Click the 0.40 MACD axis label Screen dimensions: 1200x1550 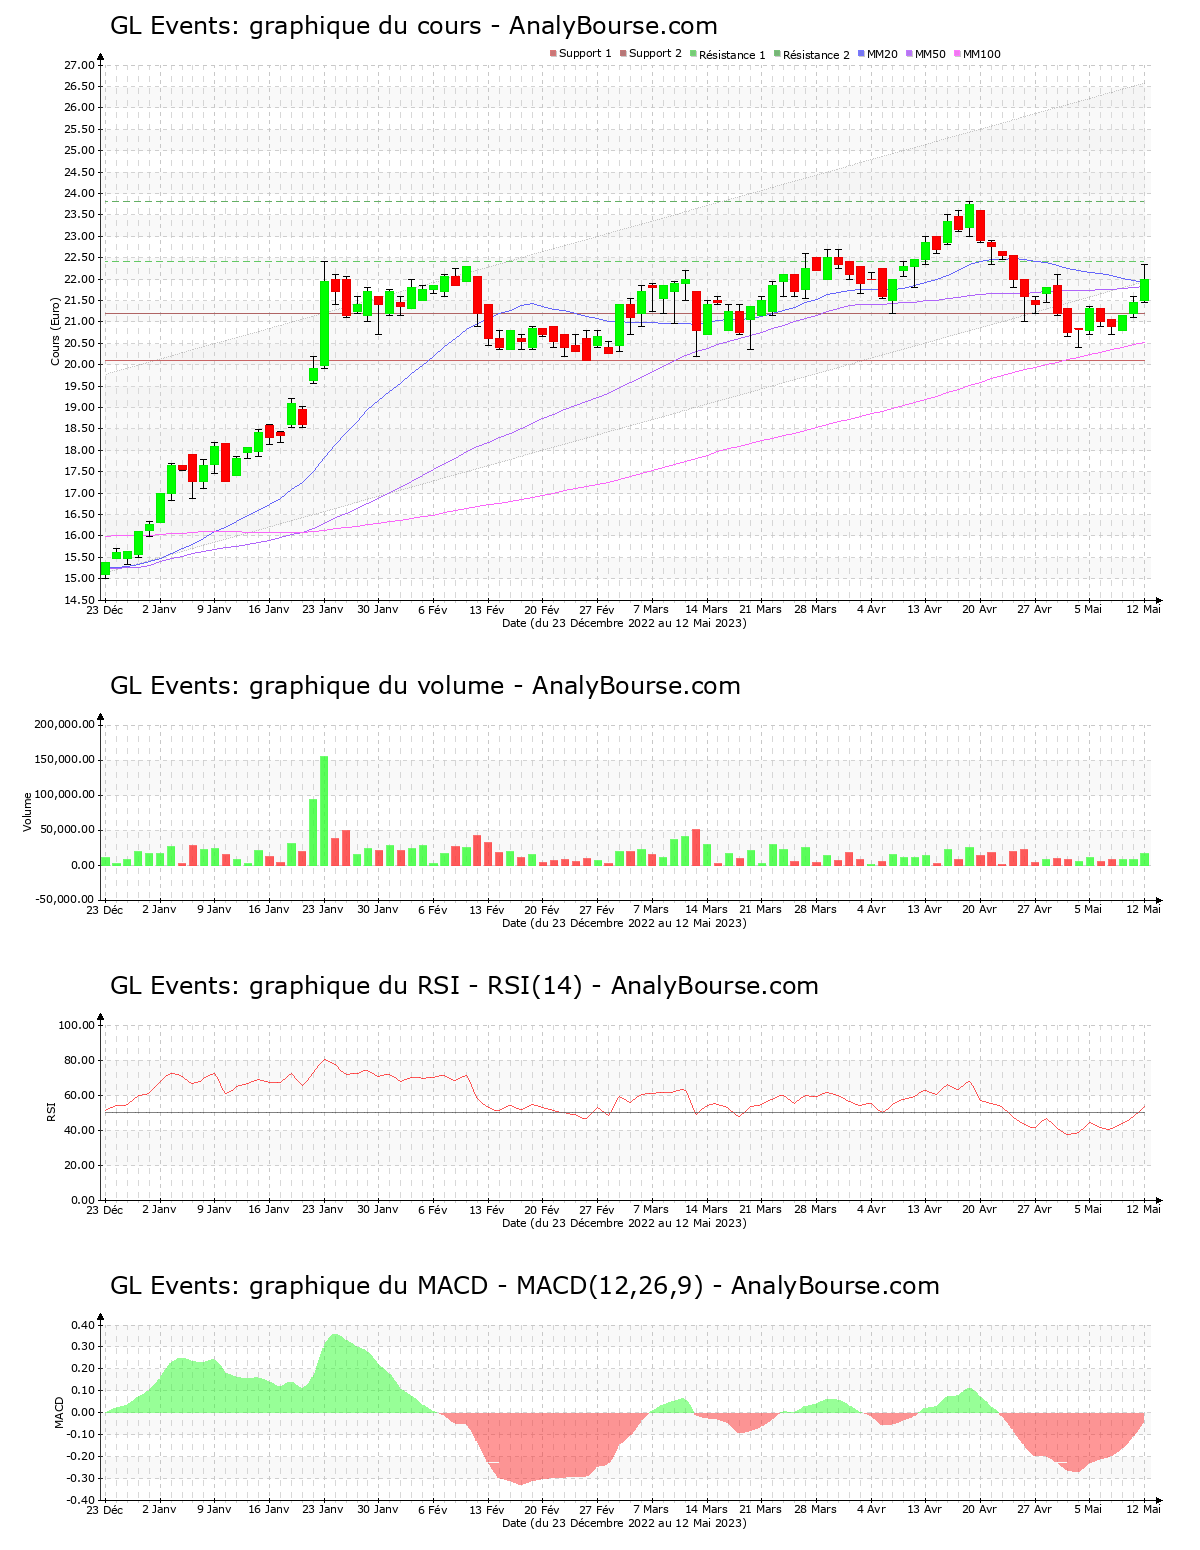83,1326
